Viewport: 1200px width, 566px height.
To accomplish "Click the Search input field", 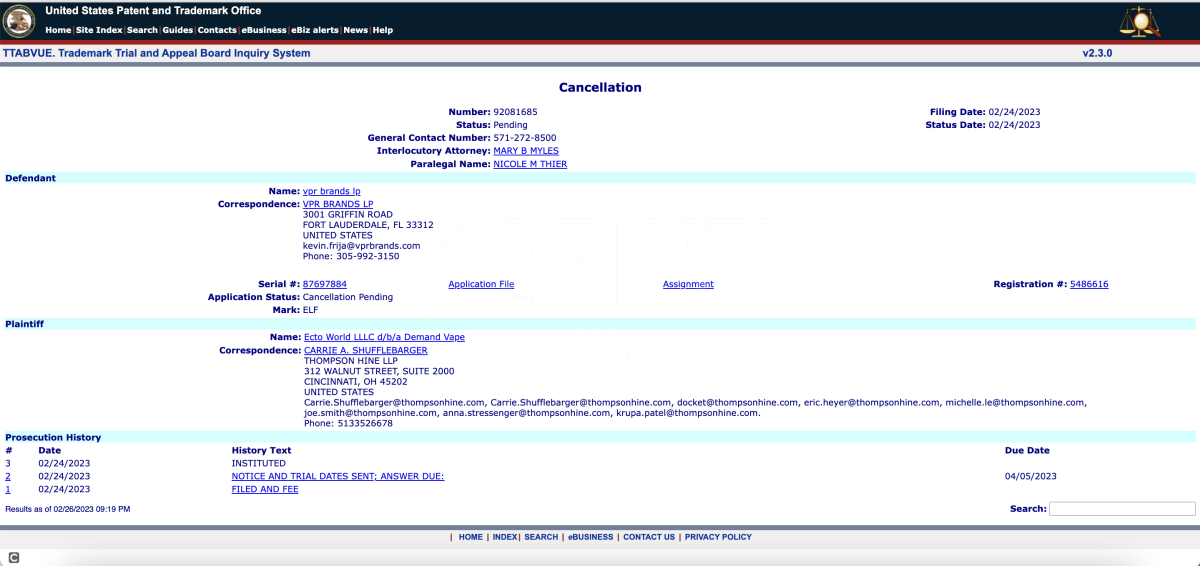I will 1122,509.
